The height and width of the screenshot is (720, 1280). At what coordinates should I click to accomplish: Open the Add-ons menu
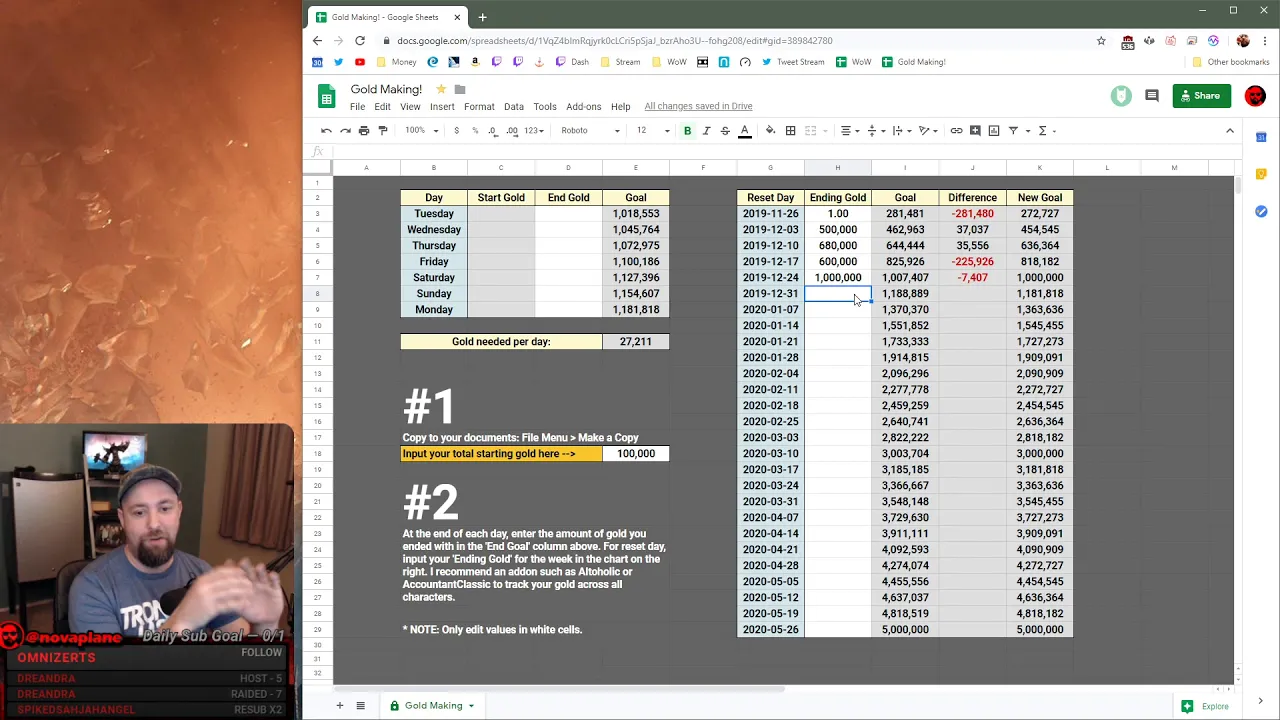pos(583,106)
